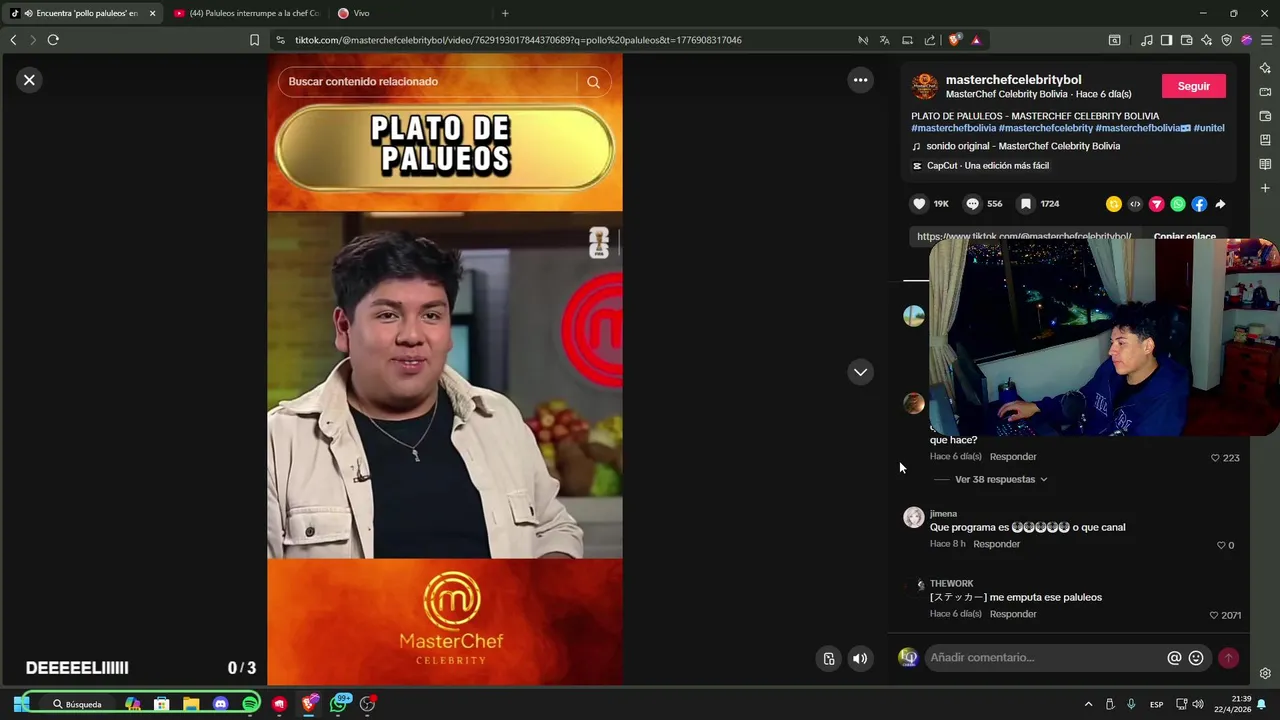Open OBS Studio from the taskbar
1280x720 pixels.
coord(368,704)
